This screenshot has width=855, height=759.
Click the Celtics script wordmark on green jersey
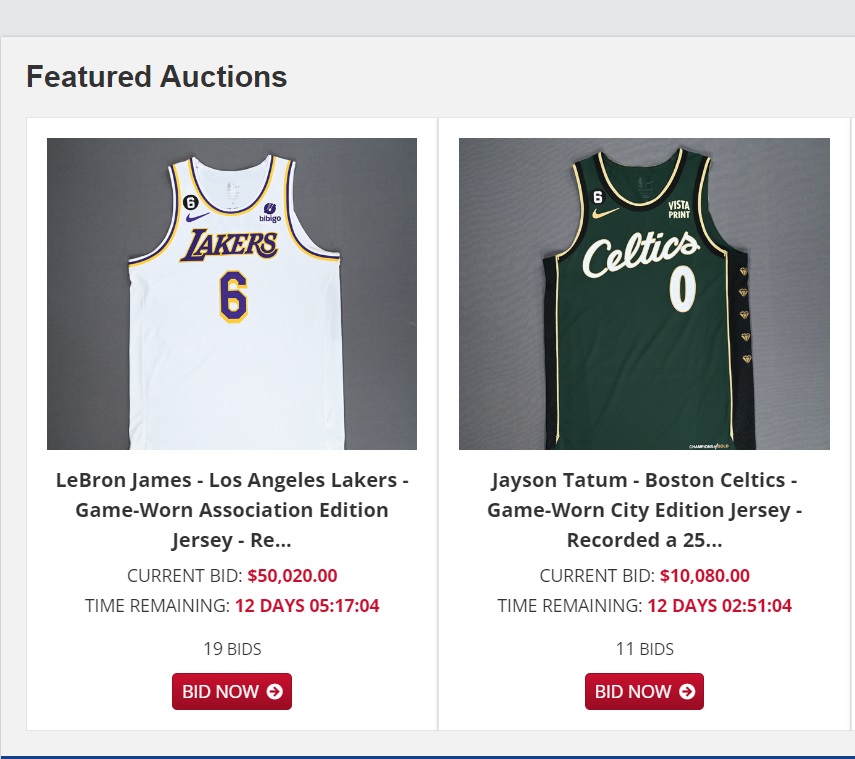(641, 253)
